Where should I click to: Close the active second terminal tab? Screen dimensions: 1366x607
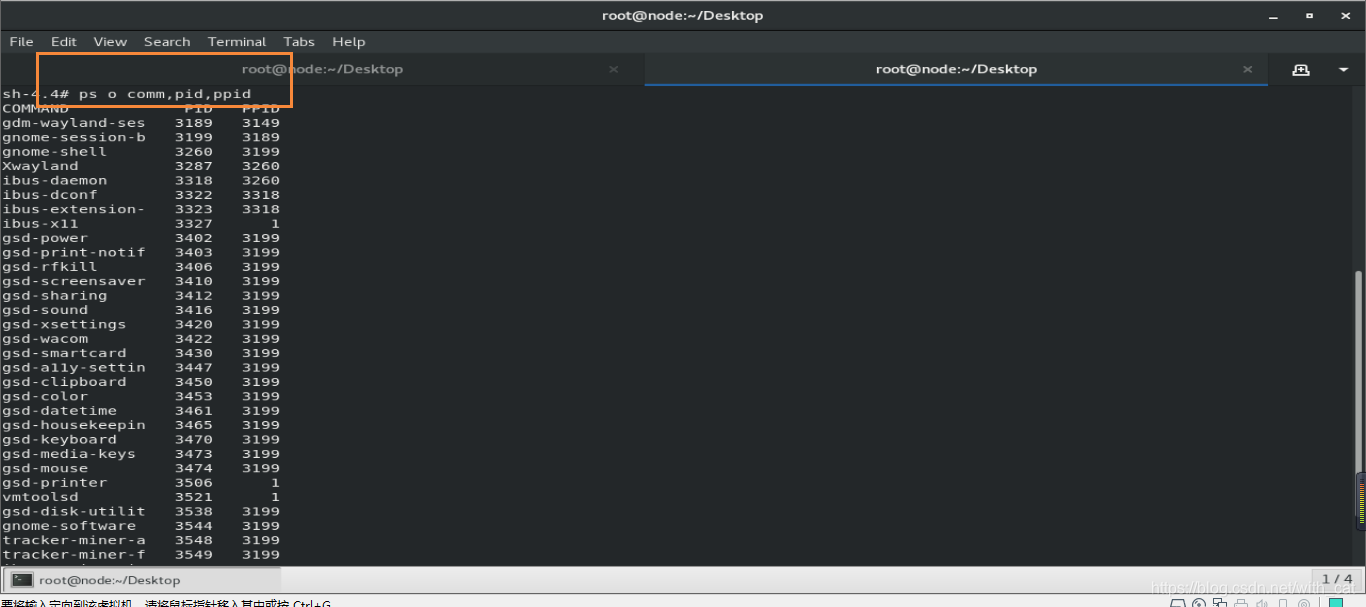click(x=1247, y=69)
